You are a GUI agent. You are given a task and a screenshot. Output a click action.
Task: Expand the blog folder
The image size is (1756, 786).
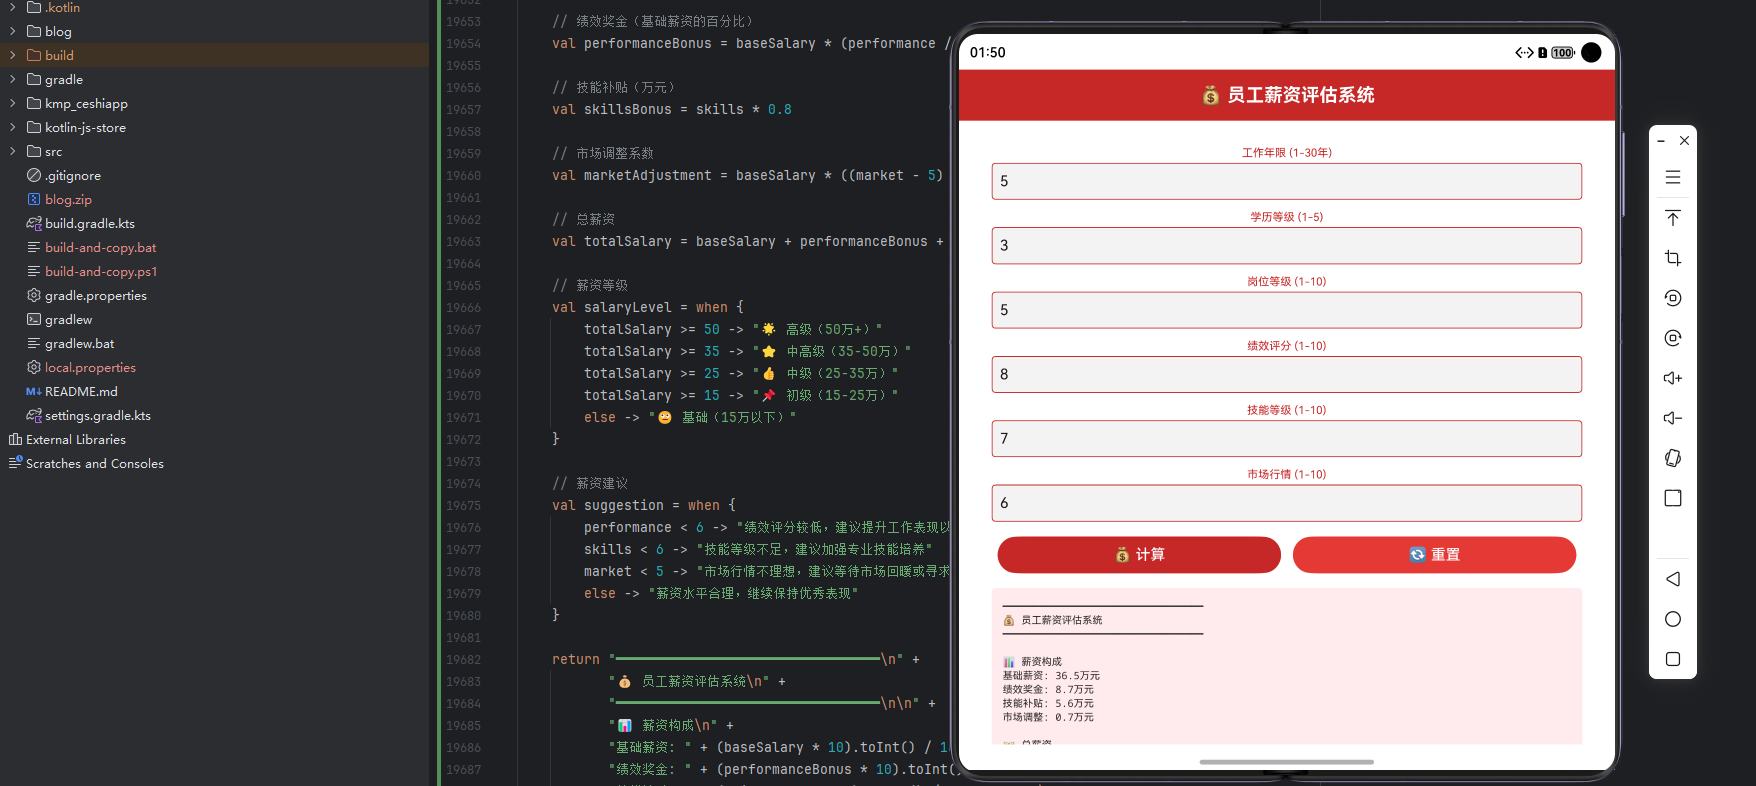click(x=12, y=31)
